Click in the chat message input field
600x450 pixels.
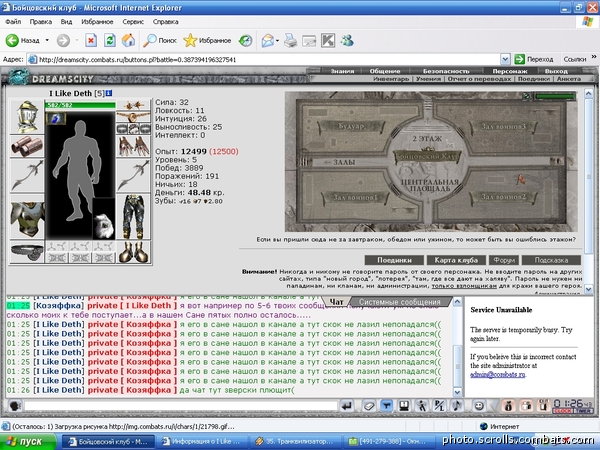tap(181, 406)
